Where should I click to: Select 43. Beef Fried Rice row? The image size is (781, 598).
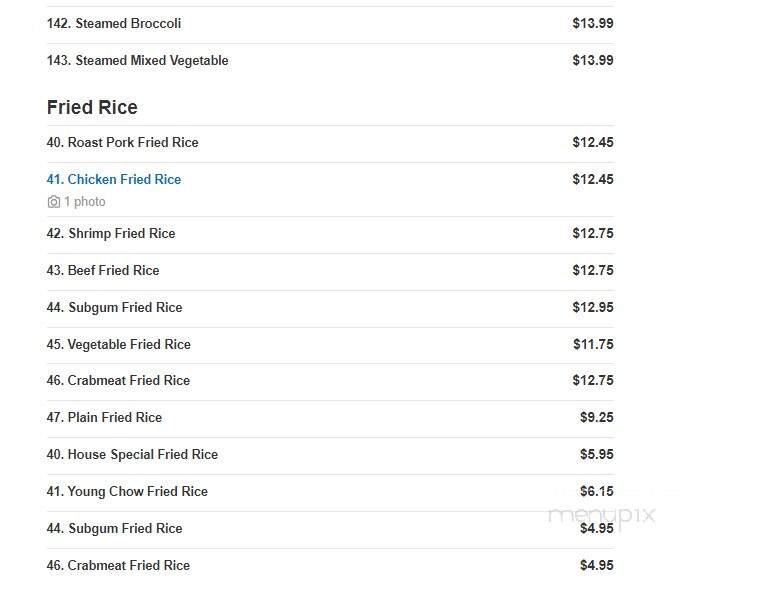pyautogui.click(x=330, y=272)
